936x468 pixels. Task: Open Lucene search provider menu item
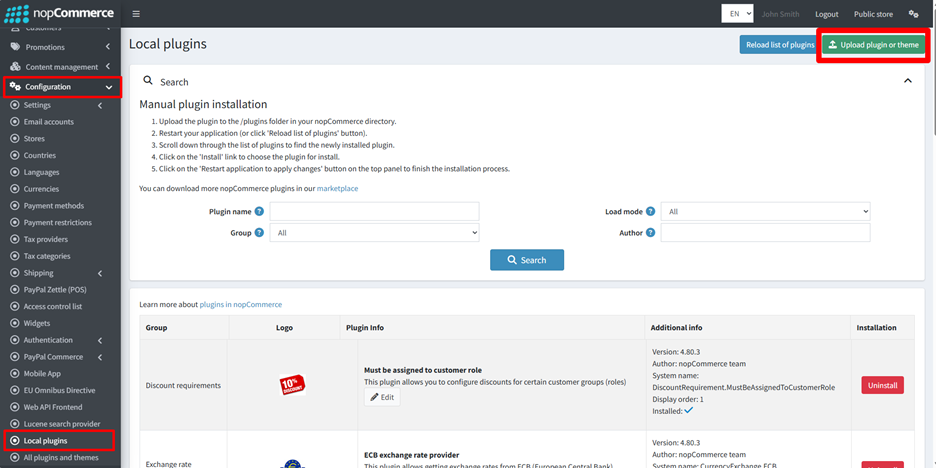click(60, 424)
